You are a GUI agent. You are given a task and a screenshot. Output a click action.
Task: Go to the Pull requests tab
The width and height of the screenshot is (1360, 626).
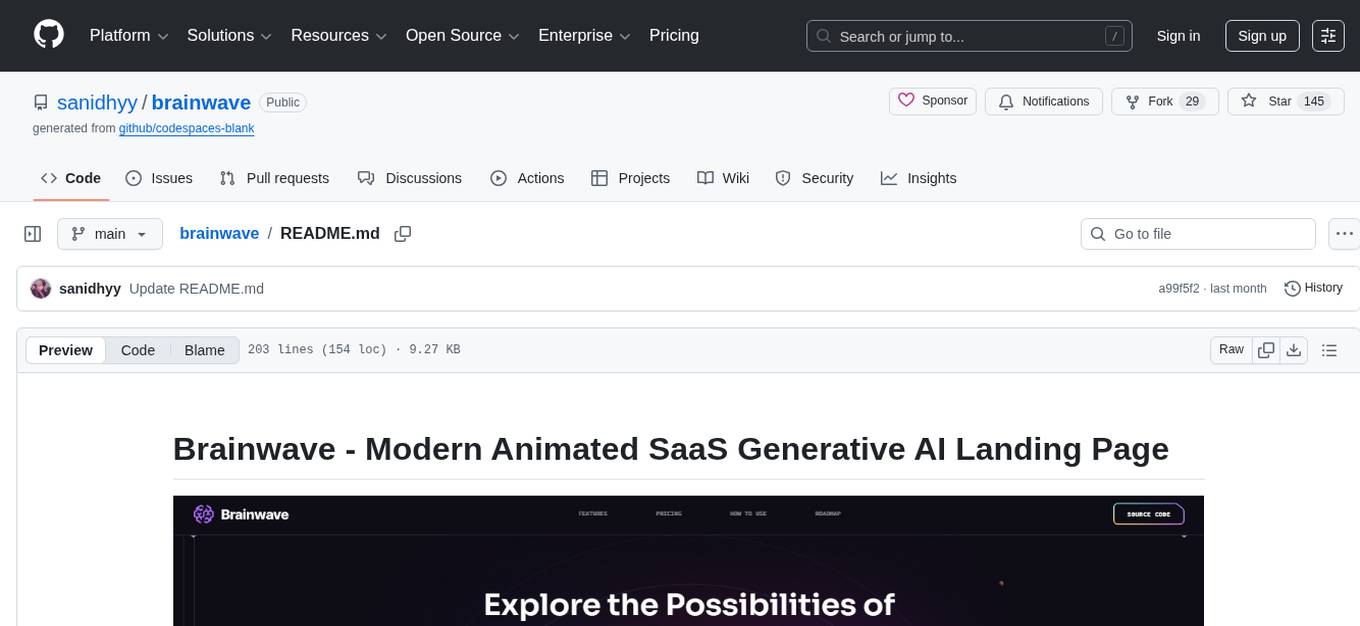pyautogui.click(x=274, y=178)
